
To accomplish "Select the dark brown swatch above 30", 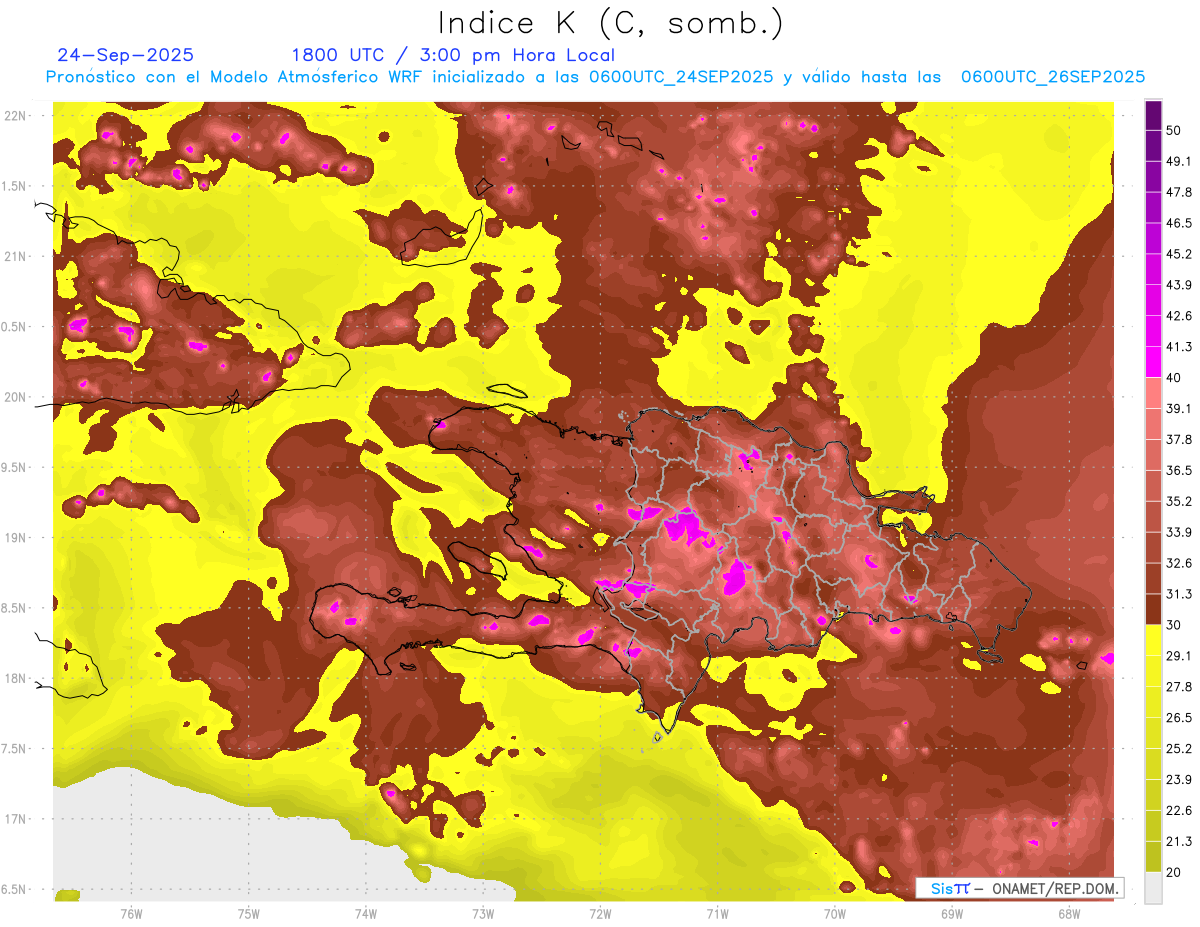I will (1153, 610).
